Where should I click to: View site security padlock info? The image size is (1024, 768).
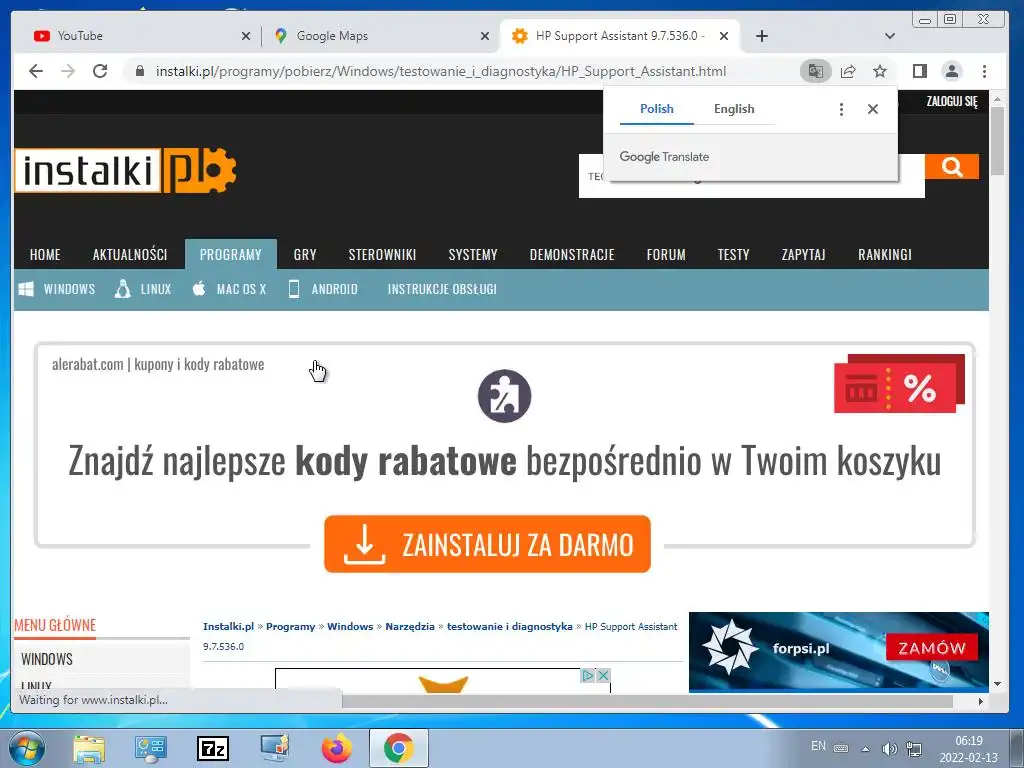click(x=139, y=71)
